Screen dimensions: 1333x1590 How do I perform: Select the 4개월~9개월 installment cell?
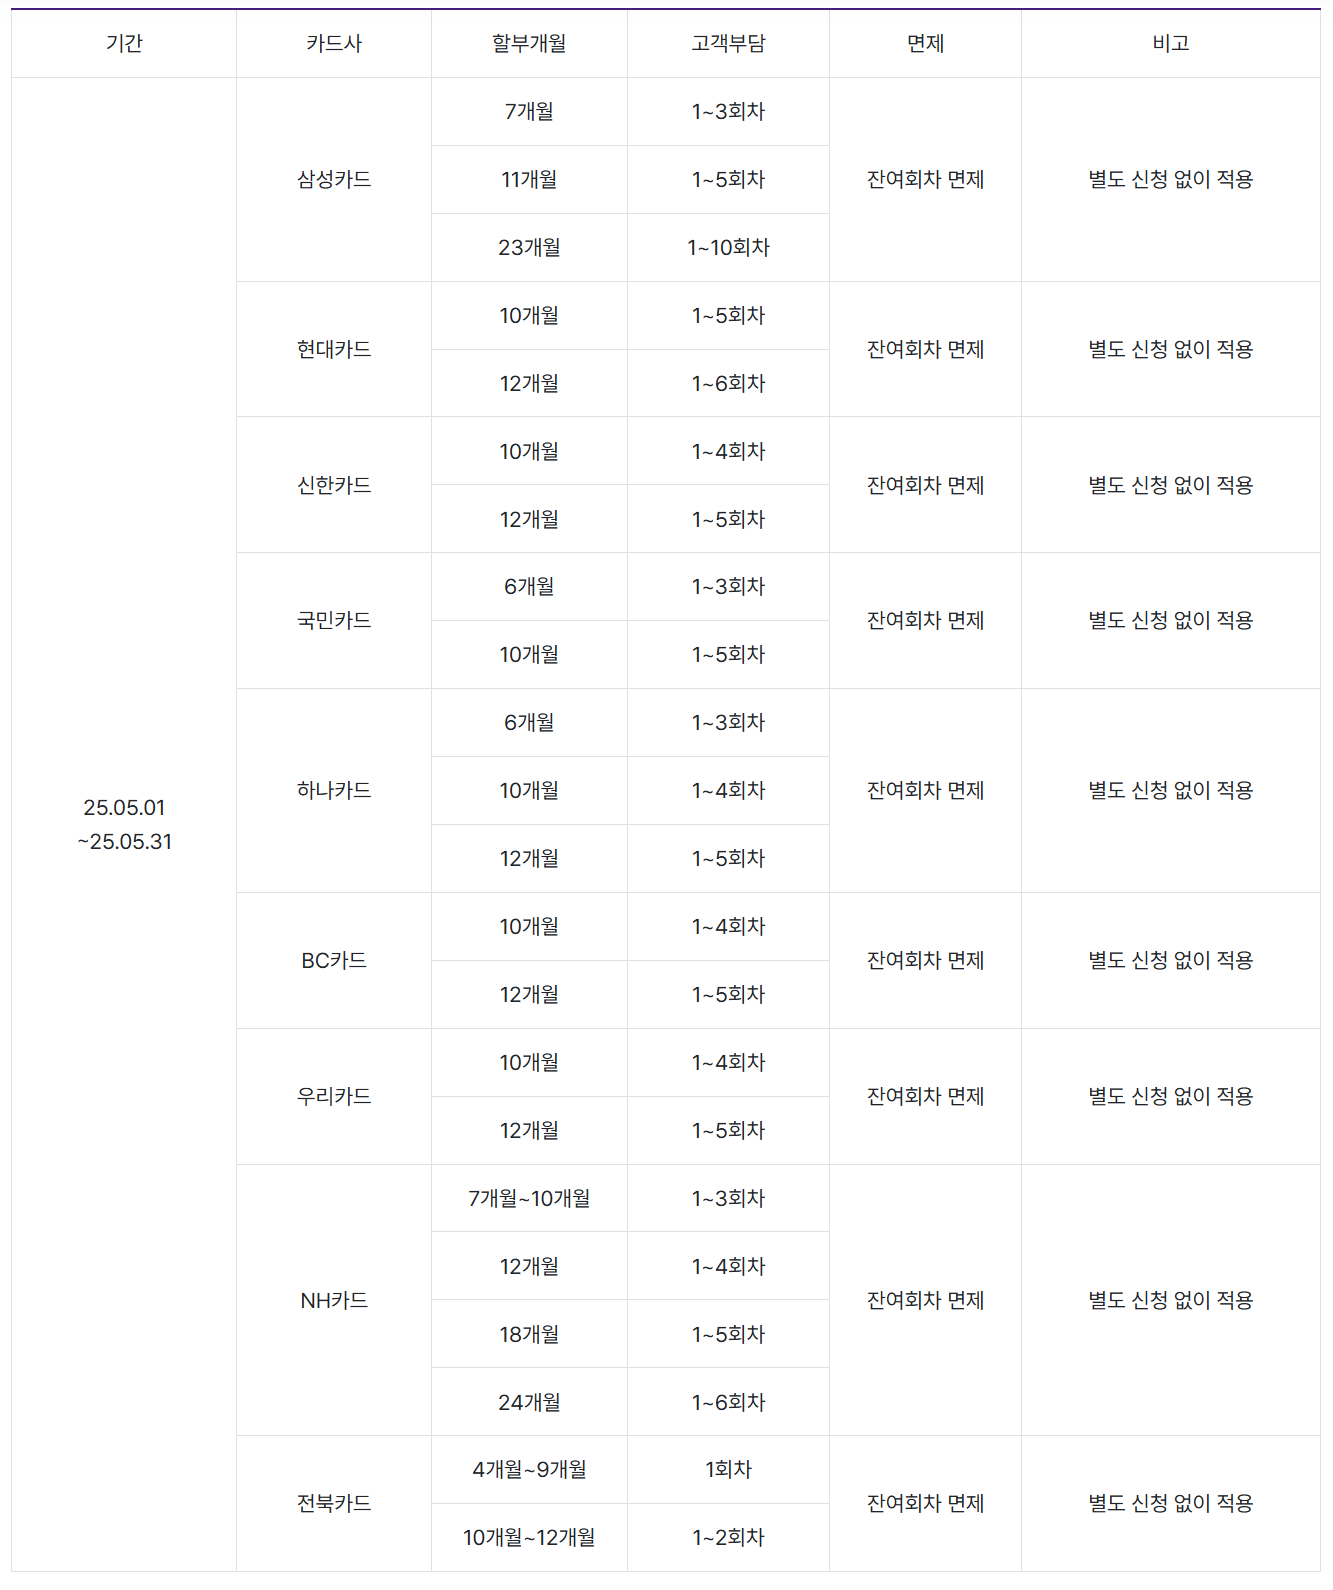(529, 1469)
